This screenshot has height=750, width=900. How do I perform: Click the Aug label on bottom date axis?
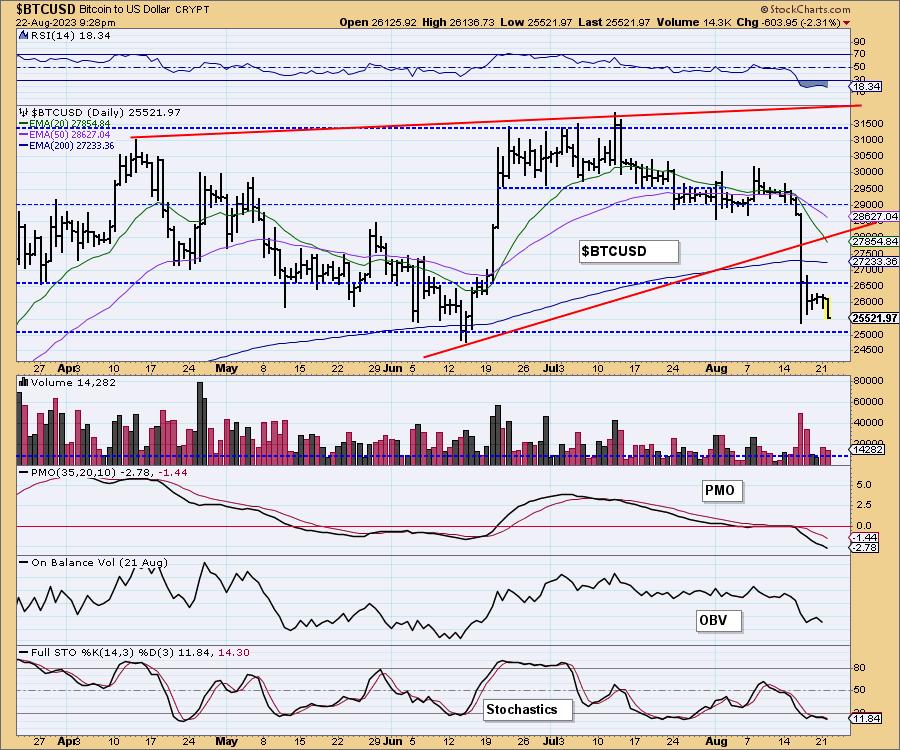pyautogui.click(x=716, y=741)
